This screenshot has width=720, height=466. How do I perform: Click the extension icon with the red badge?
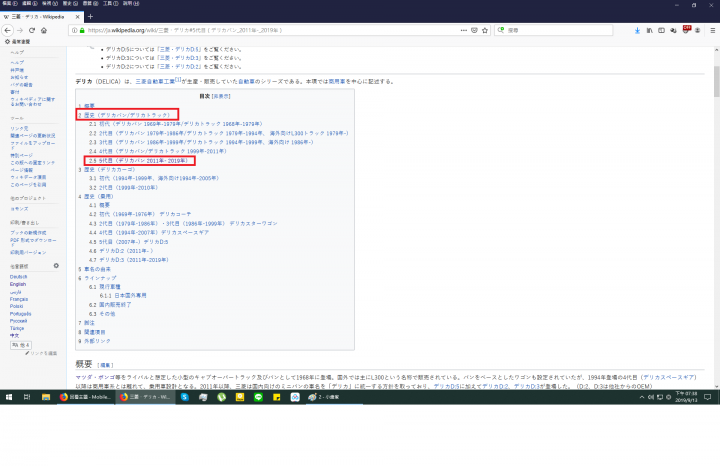tap(686, 30)
